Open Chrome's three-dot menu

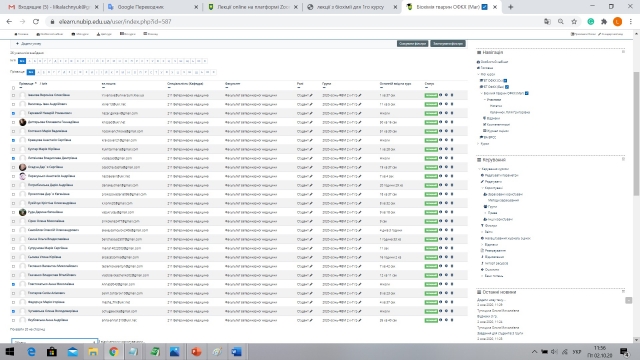[631, 22]
